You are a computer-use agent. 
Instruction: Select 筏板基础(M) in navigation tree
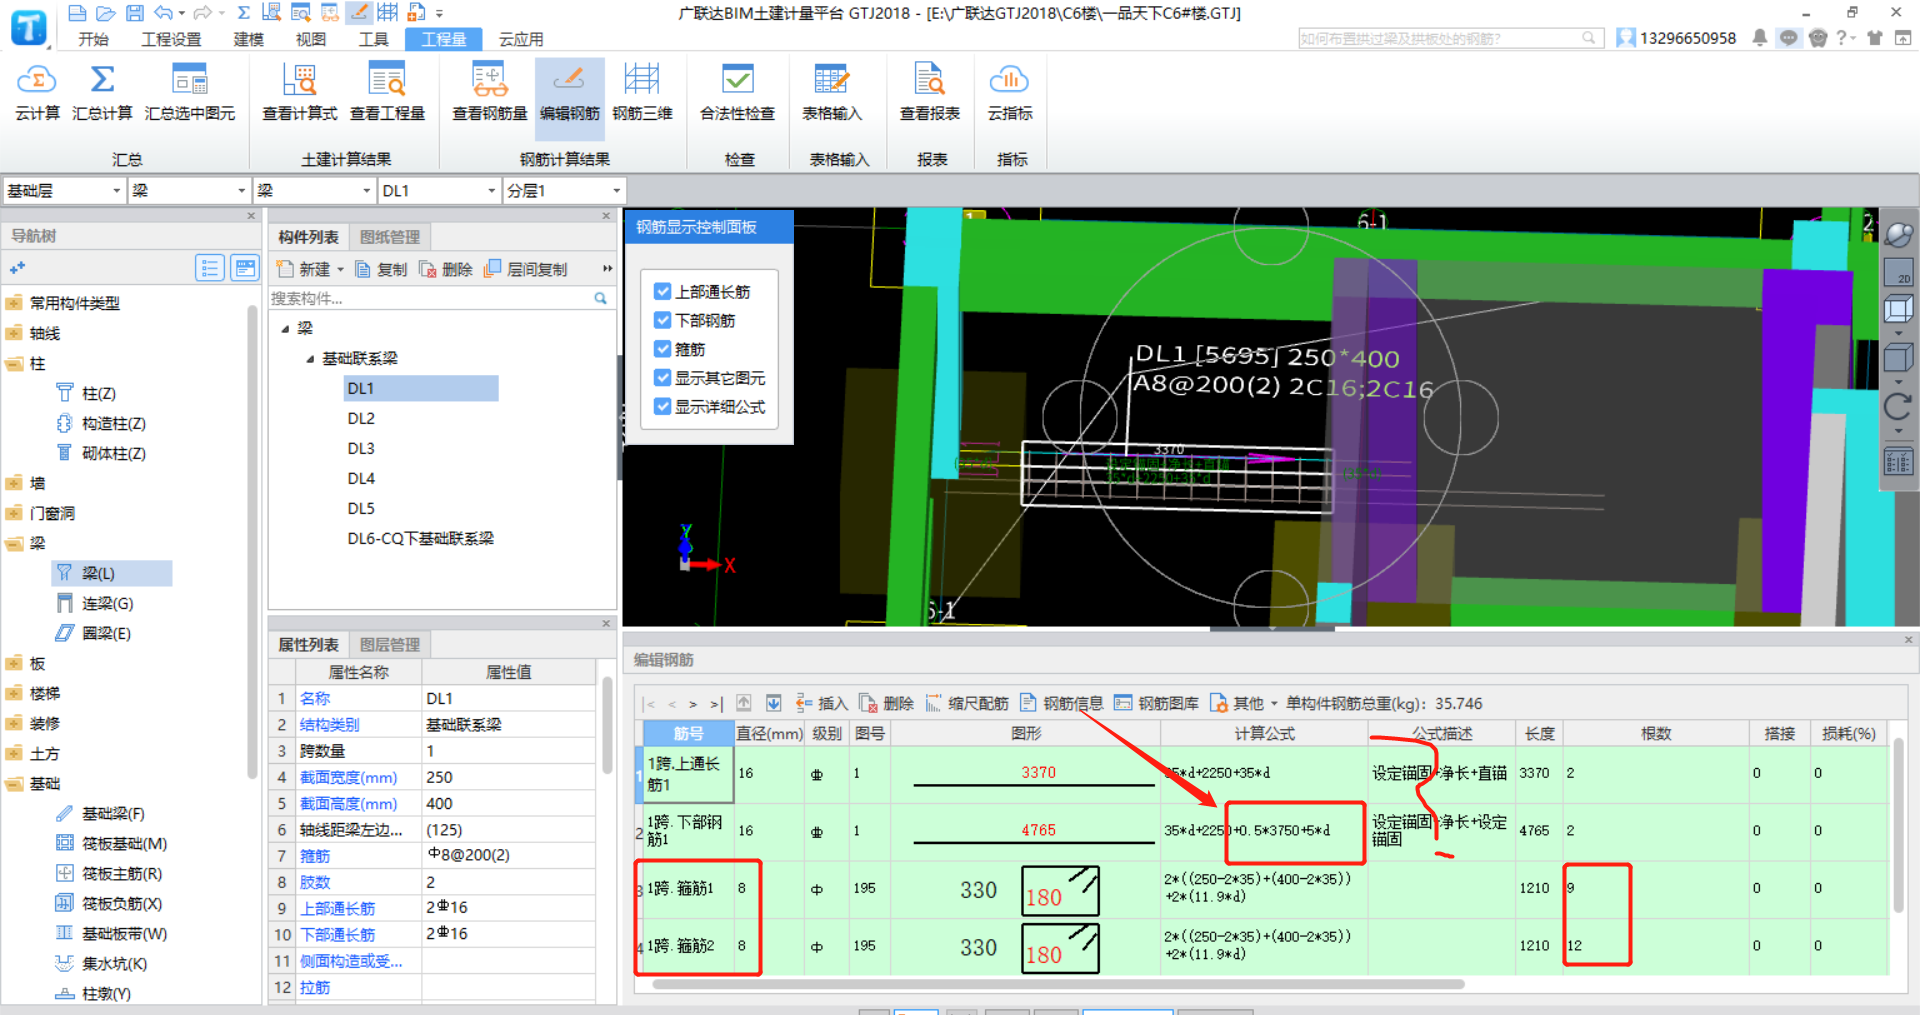coord(124,843)
